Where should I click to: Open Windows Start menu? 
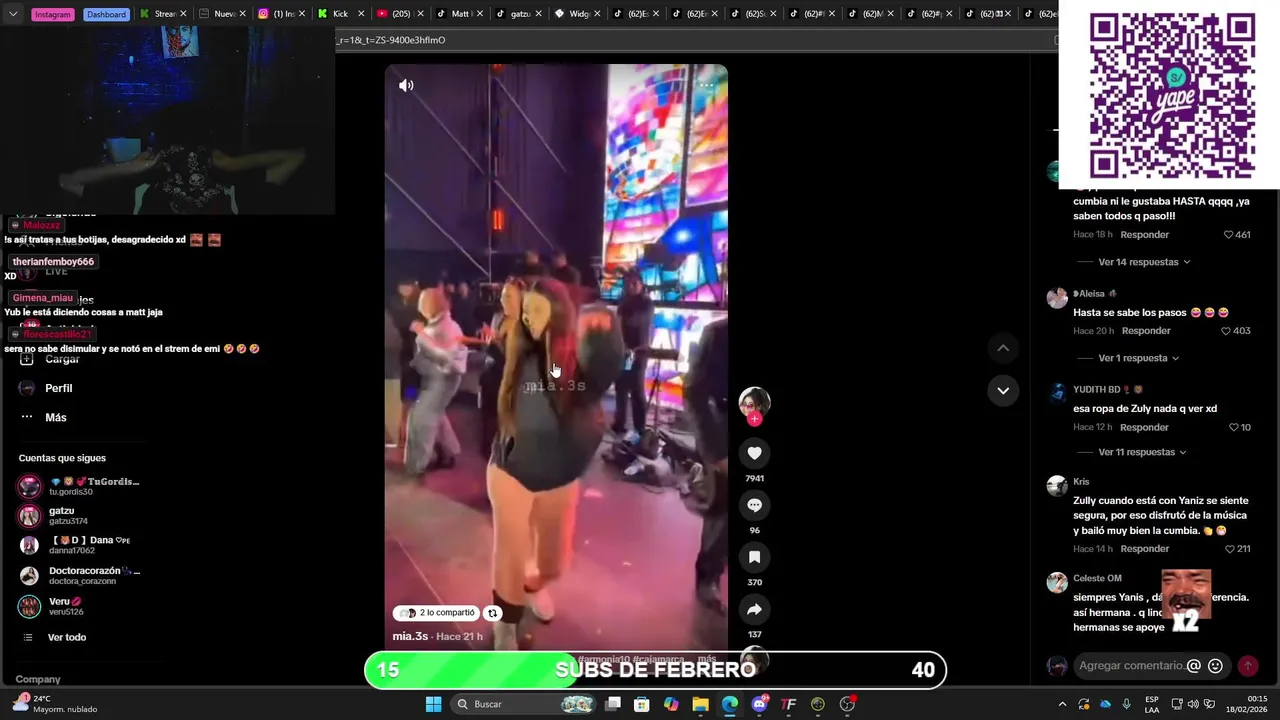[x=433, y=704]
